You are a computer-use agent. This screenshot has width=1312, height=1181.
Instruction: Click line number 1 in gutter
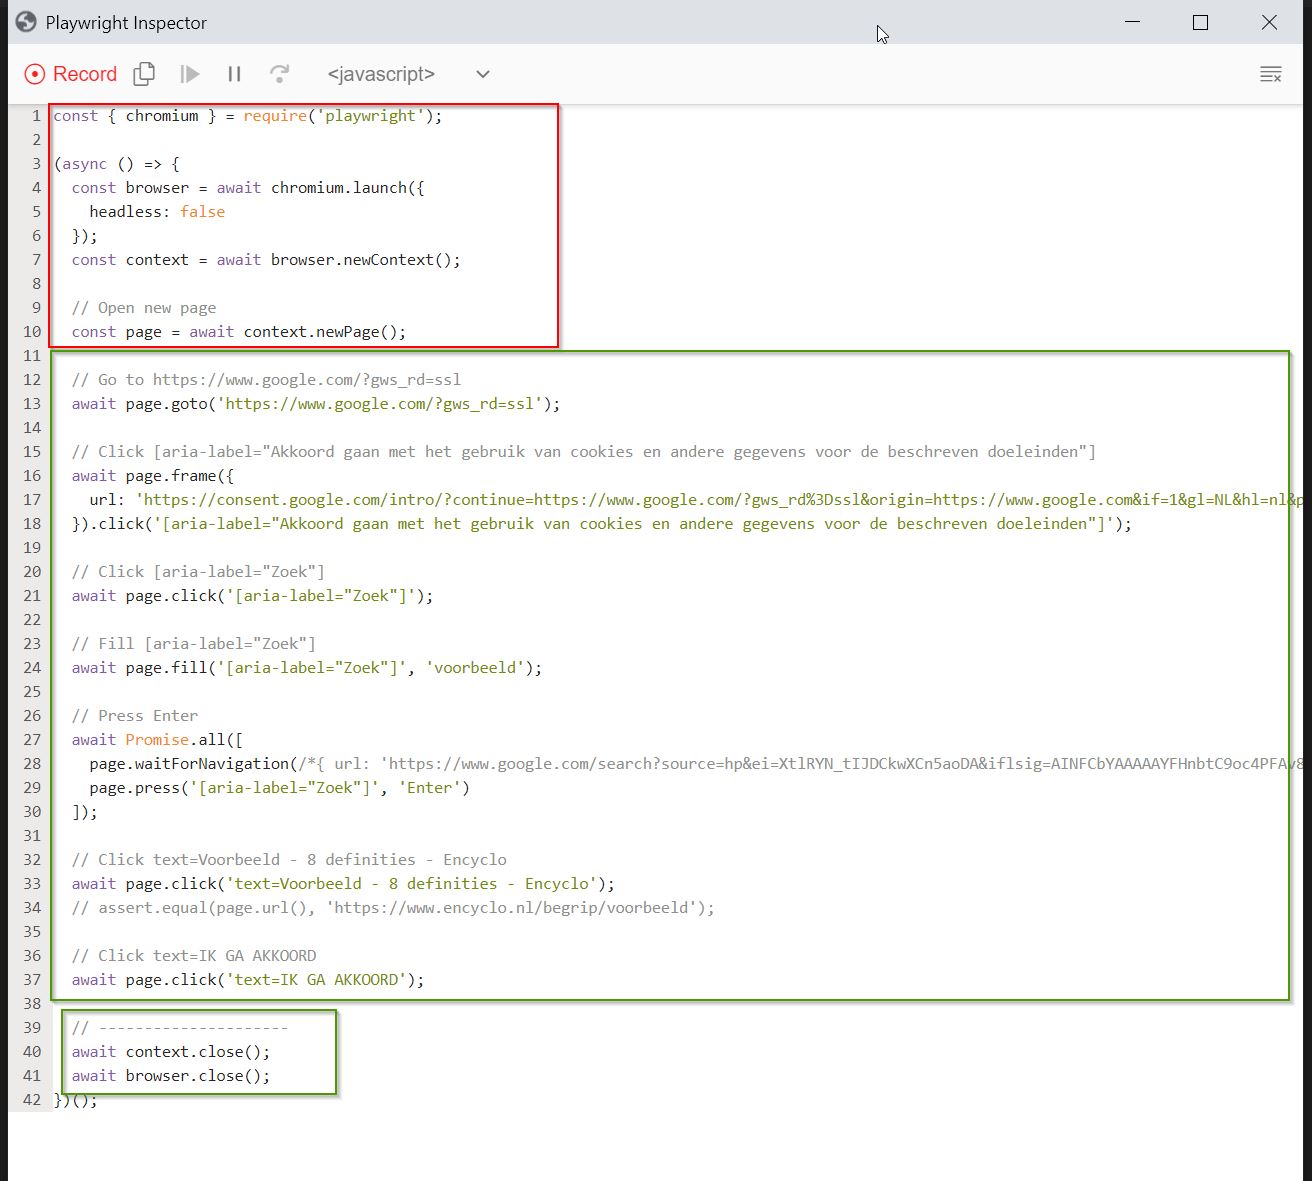[36, 116]
